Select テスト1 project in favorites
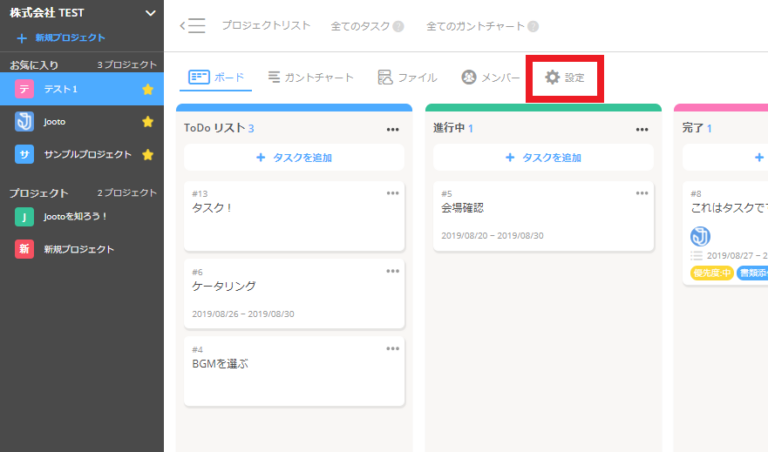Screen dimensions: 768x452 tap(82, 89)
